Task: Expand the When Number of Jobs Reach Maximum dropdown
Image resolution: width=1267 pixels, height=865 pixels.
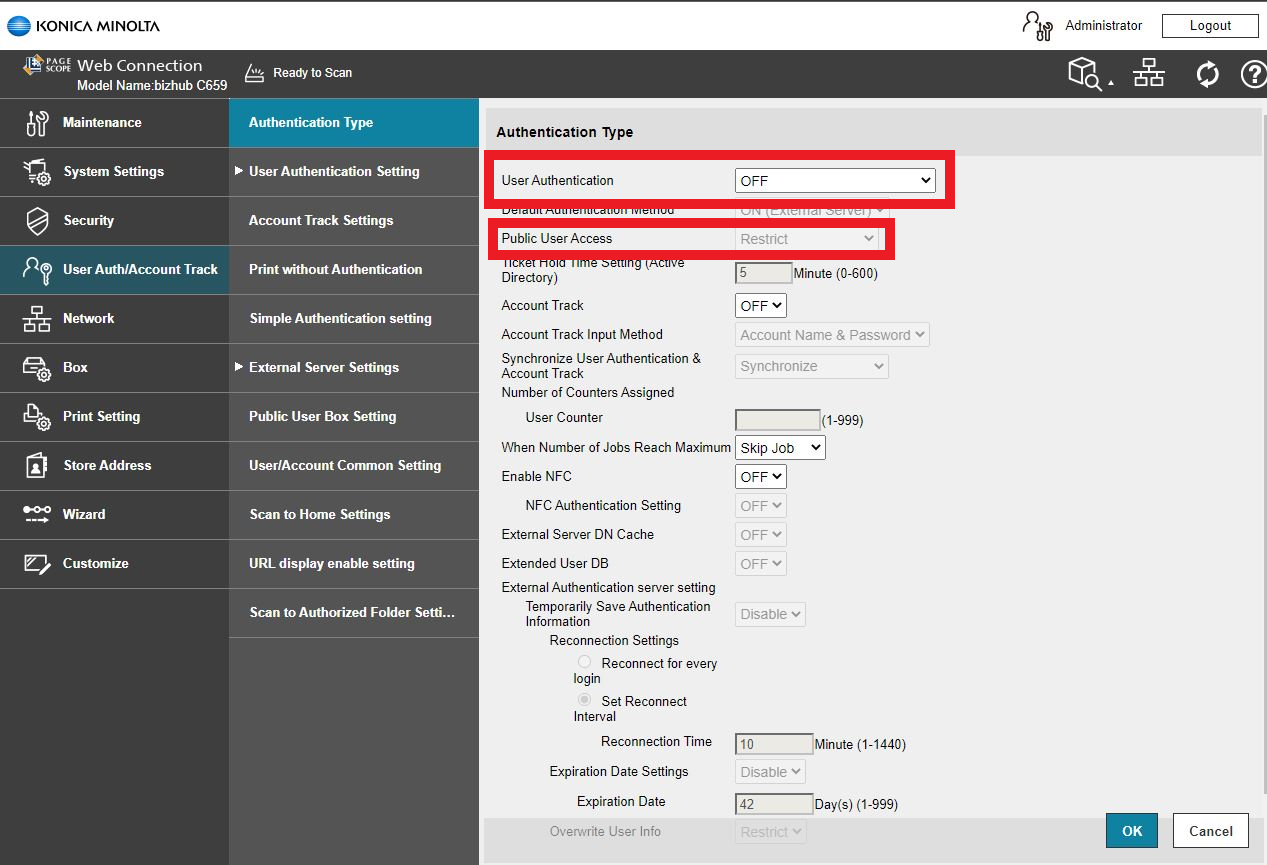Action: coord(780,447)
